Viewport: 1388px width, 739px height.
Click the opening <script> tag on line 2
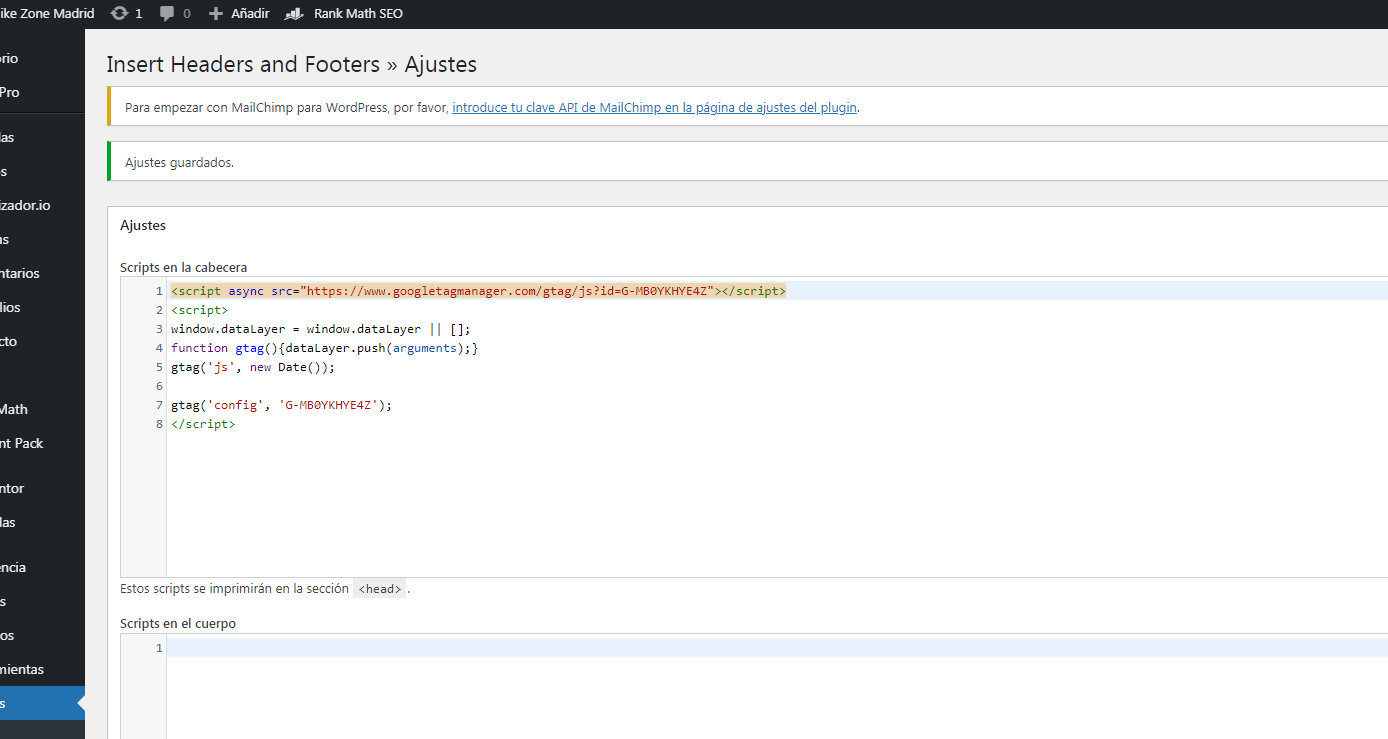tap(199, 310)
